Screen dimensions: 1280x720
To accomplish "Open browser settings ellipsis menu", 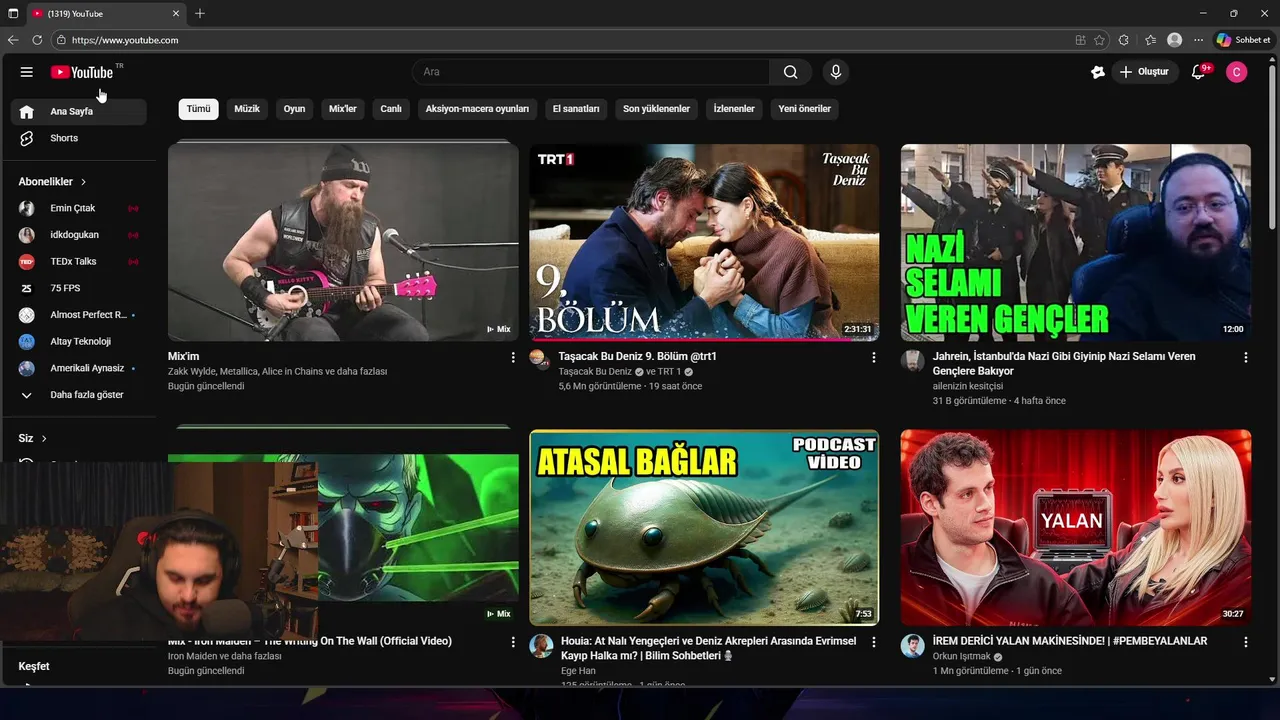I will click(x=1198, y=40).
